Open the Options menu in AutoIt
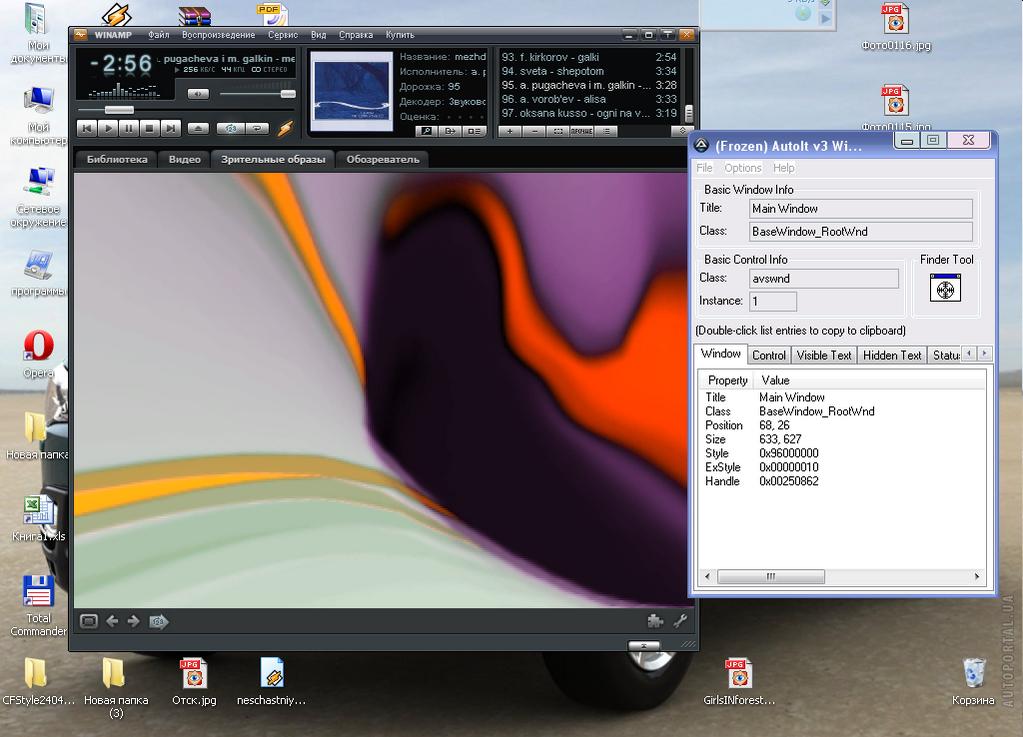The height and width of the screenshot is (737, 1023). (x=743, y=168)
